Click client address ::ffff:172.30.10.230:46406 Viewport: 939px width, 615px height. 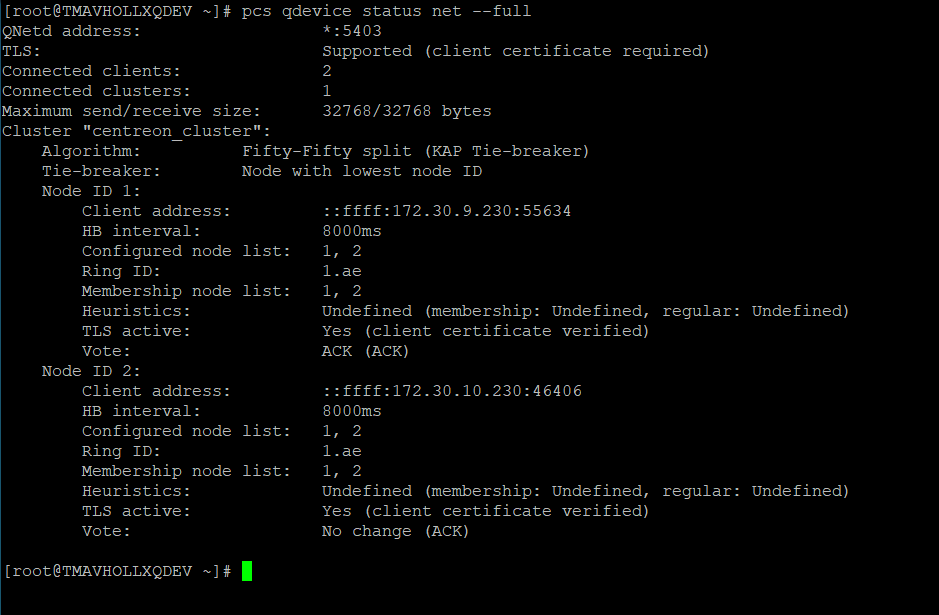click(x=451, y=391)
